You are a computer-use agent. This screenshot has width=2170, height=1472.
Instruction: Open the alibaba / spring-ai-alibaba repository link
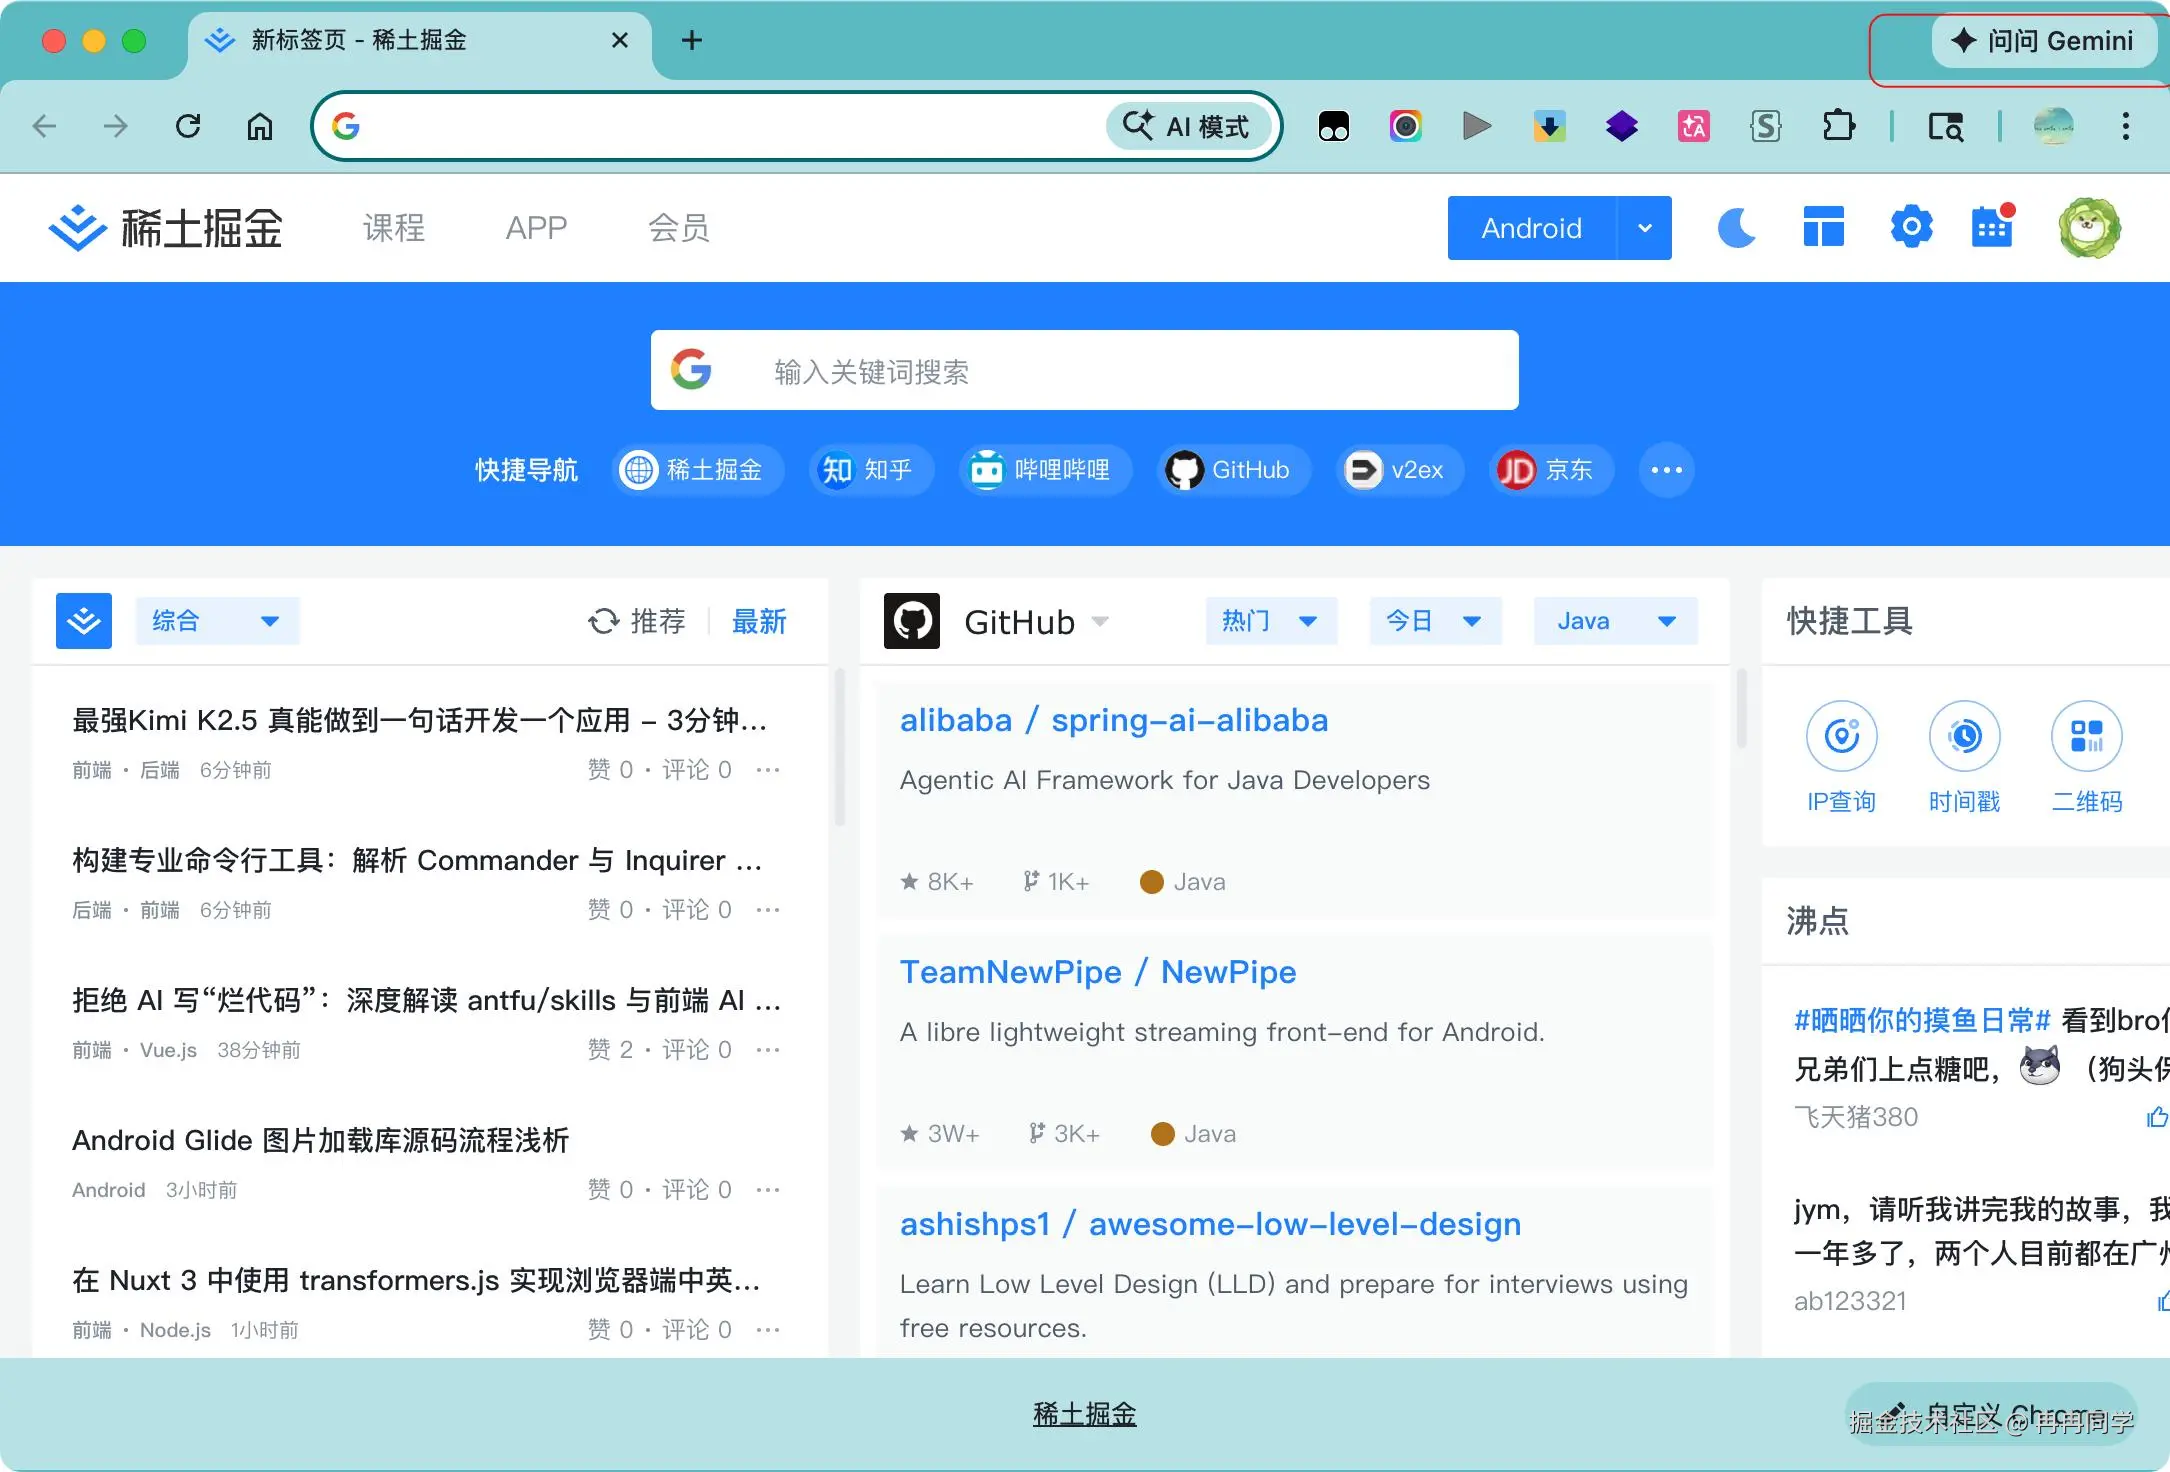1113,720
